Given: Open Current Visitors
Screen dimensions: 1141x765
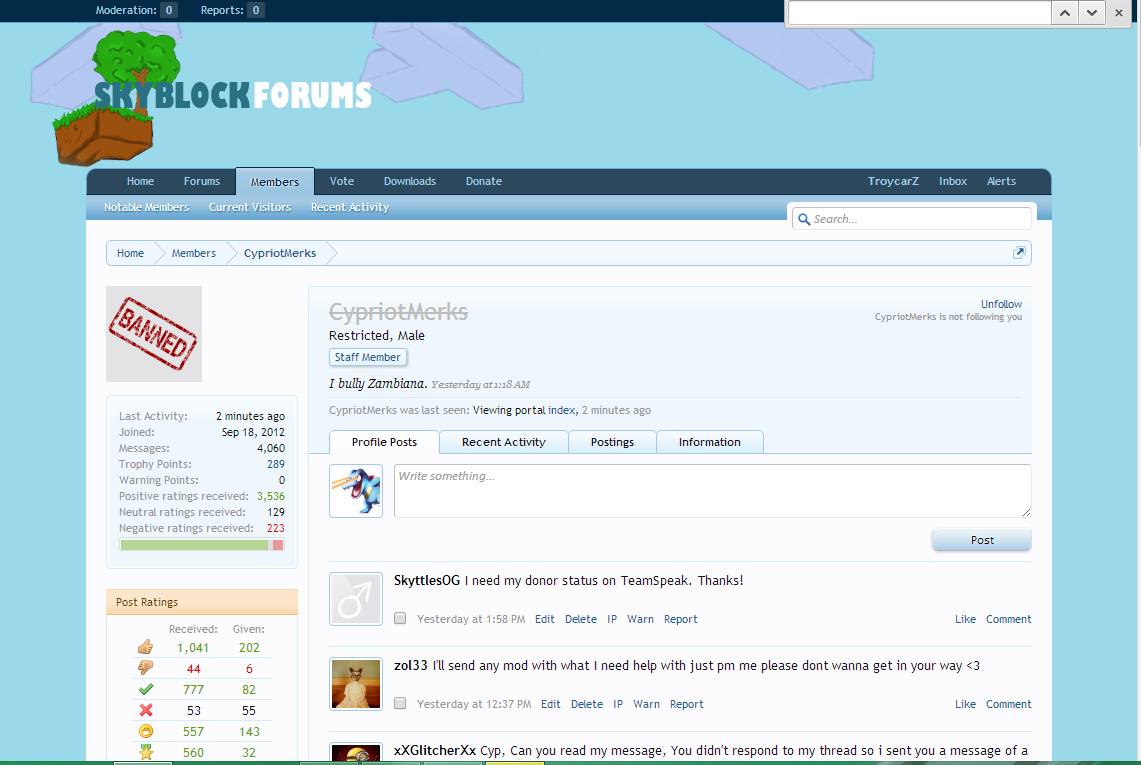Looking at the screenshot, I should [250, 207].
